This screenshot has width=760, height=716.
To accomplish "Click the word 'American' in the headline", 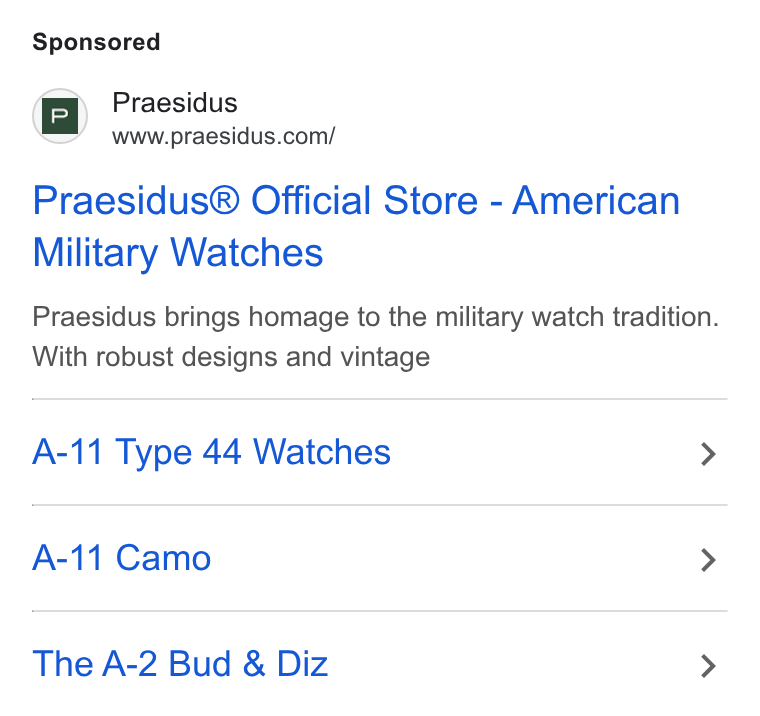I will tap(596, 200).
